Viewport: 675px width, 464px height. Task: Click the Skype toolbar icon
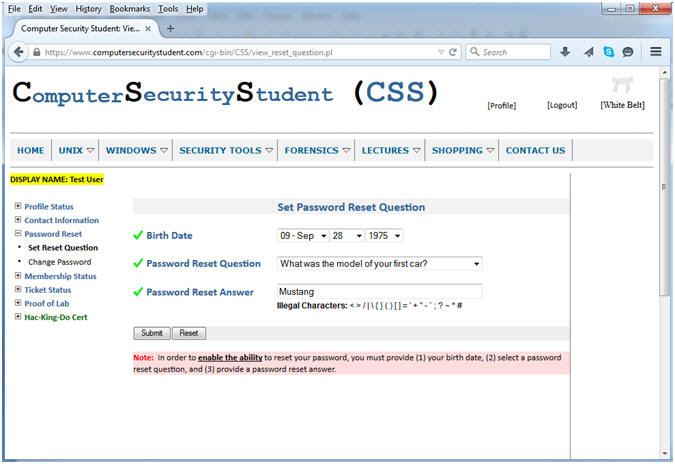coord(609,52)
